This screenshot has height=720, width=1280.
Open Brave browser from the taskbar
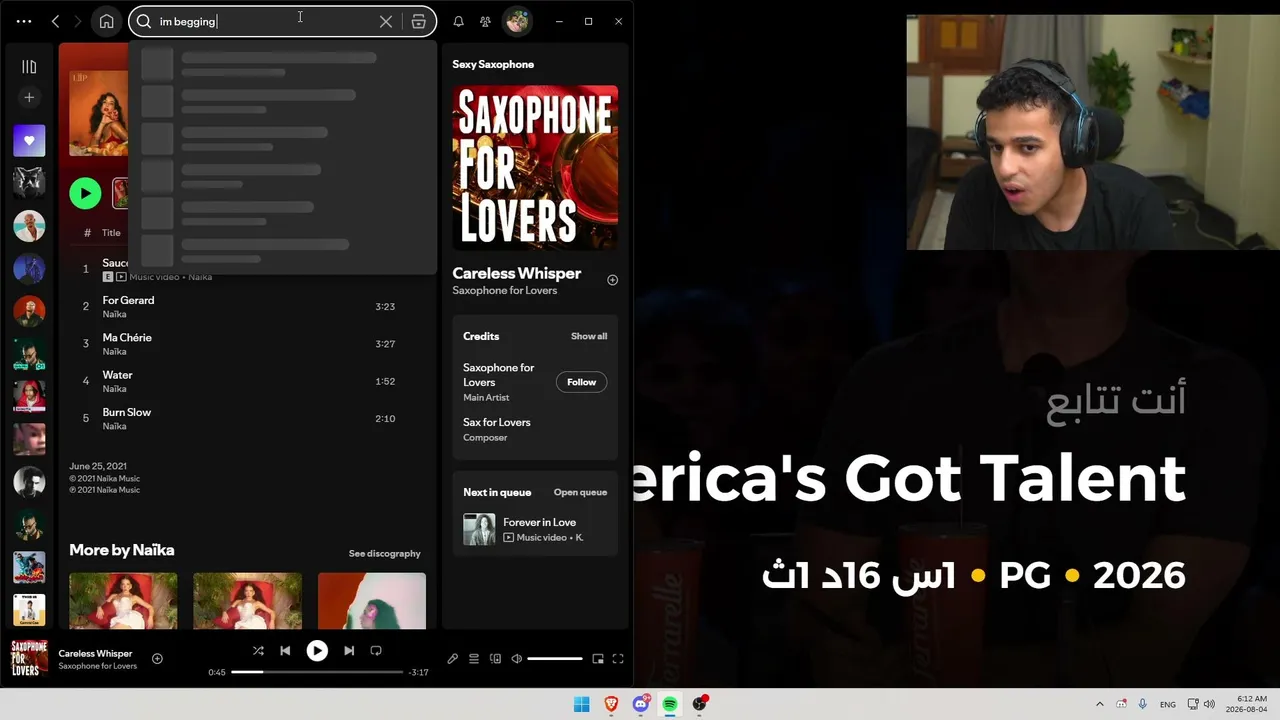pyautogui.click(x=611, y=704)
